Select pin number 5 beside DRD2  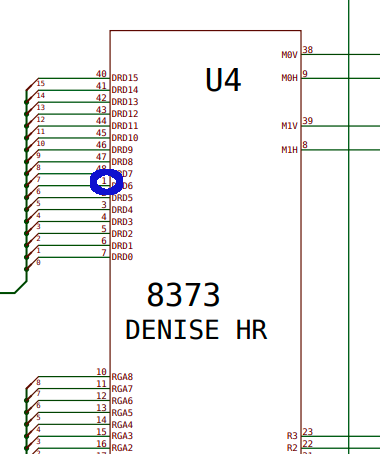coord(104,229)
